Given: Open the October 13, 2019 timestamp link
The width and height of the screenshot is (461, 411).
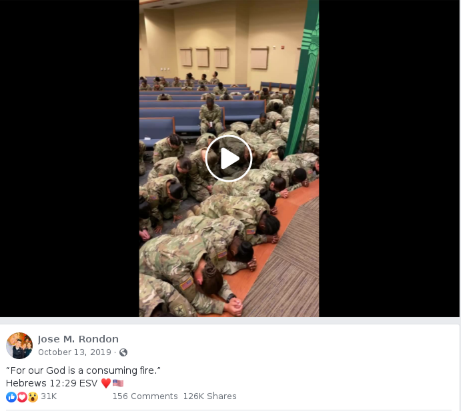Looking at the screenshot, I should 75,352.
